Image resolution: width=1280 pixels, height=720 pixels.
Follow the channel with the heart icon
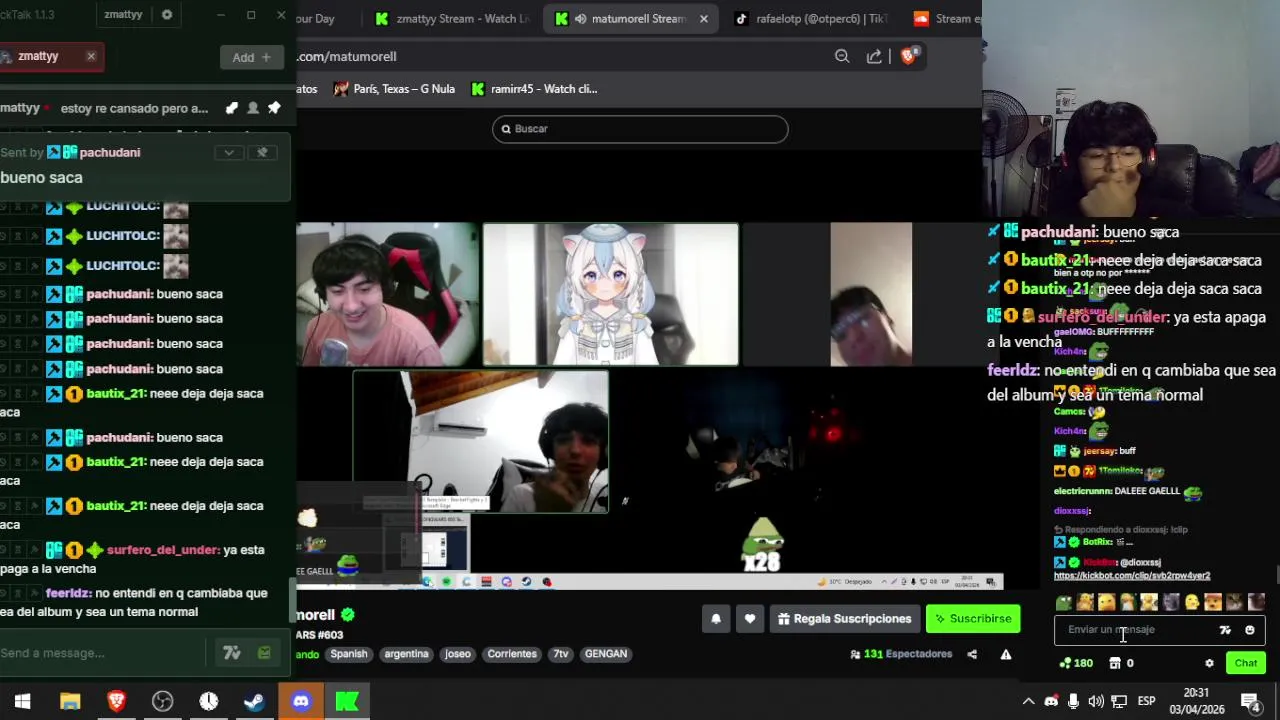tap(750, 619)
